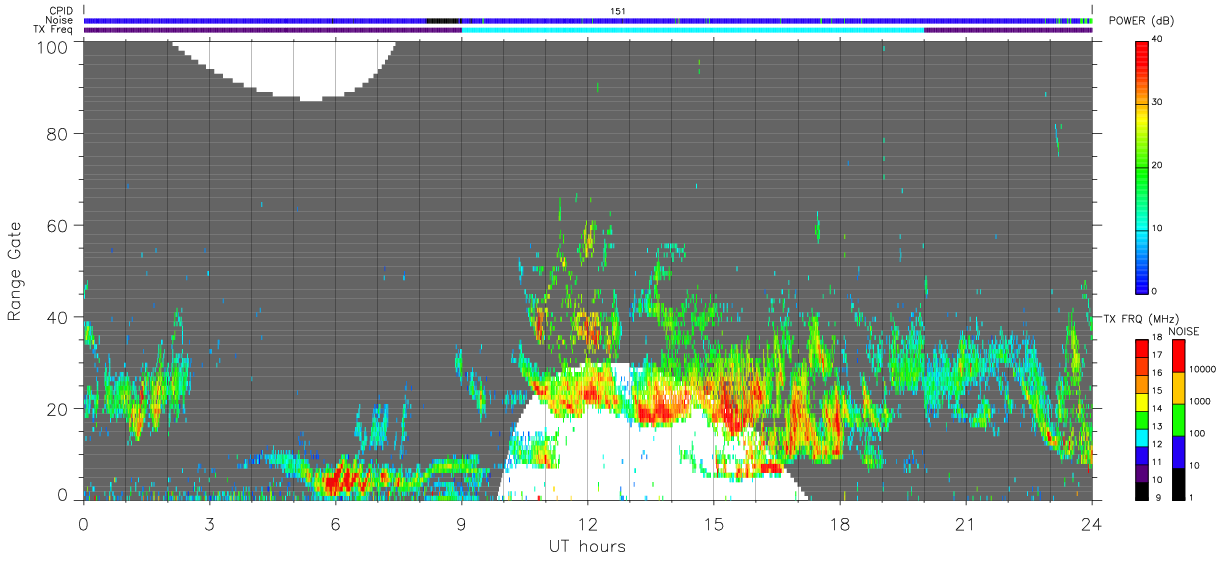This screenshot has width=1228, height=567.
Task: Click the range gate tick label 80
Action: (x=57, y=134)
